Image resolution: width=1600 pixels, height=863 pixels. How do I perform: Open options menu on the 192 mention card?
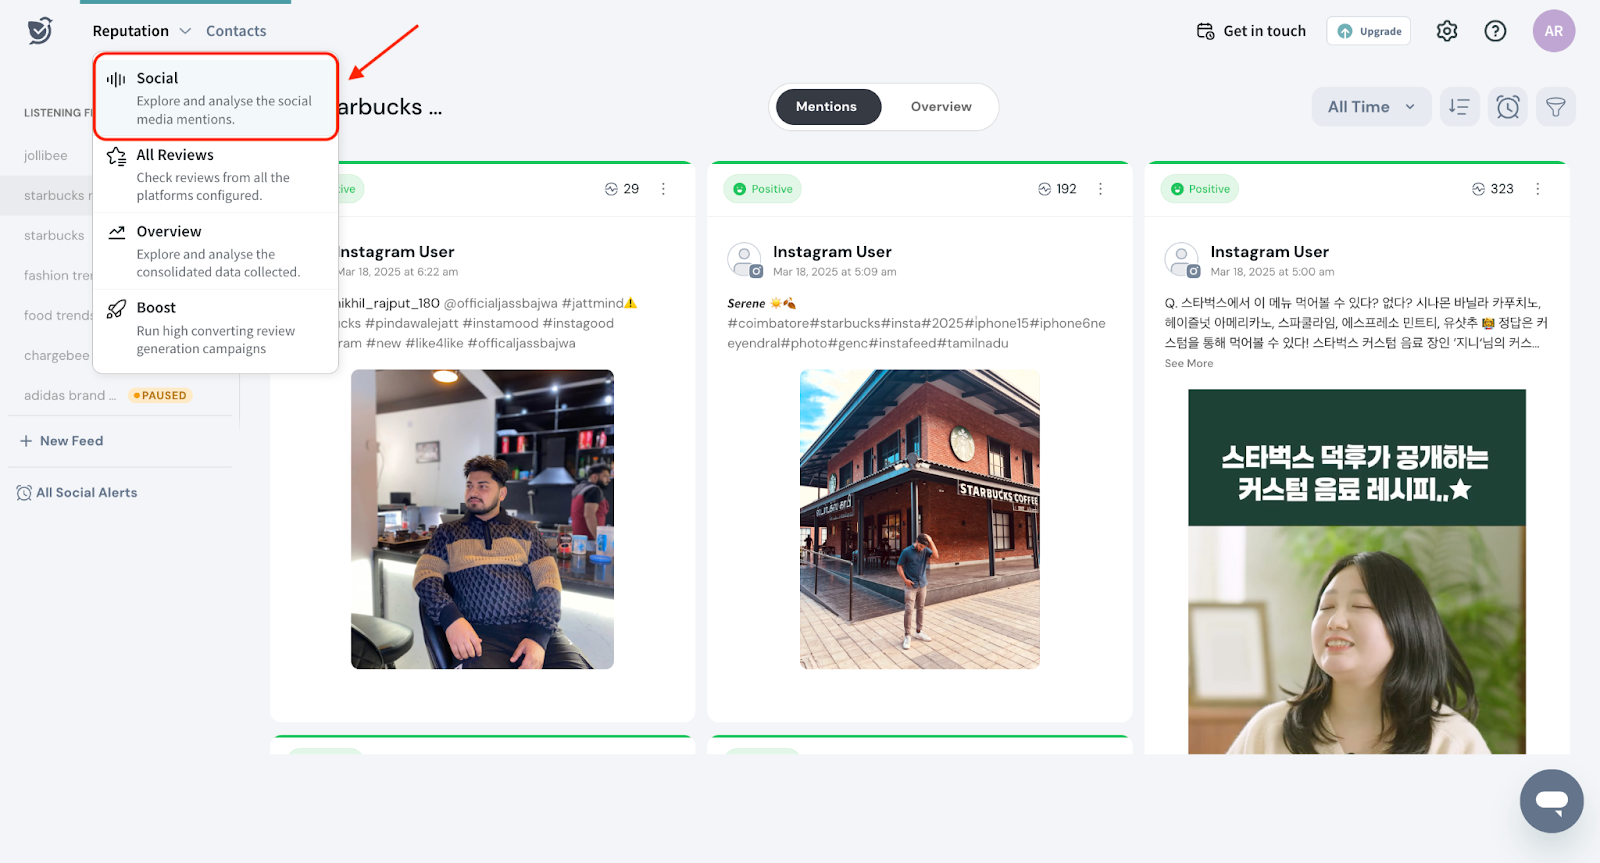tap(1100, 189)
